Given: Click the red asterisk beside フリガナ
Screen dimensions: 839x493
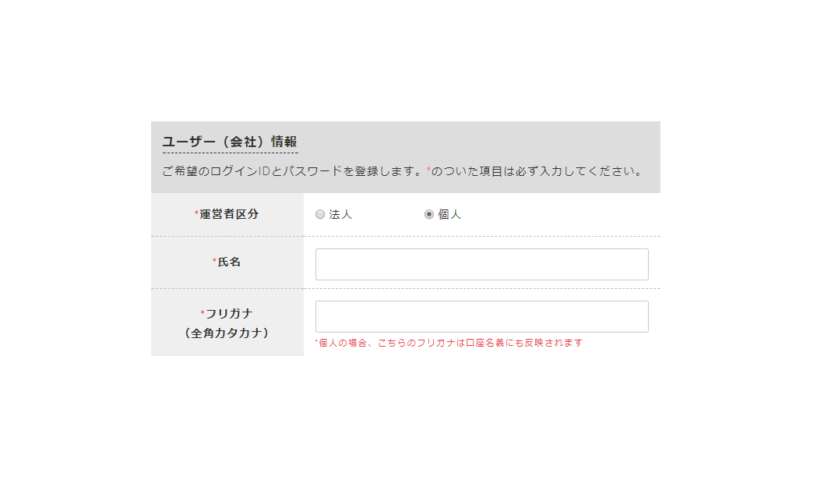Looking at the screenshot, I should tap(202, 313).
